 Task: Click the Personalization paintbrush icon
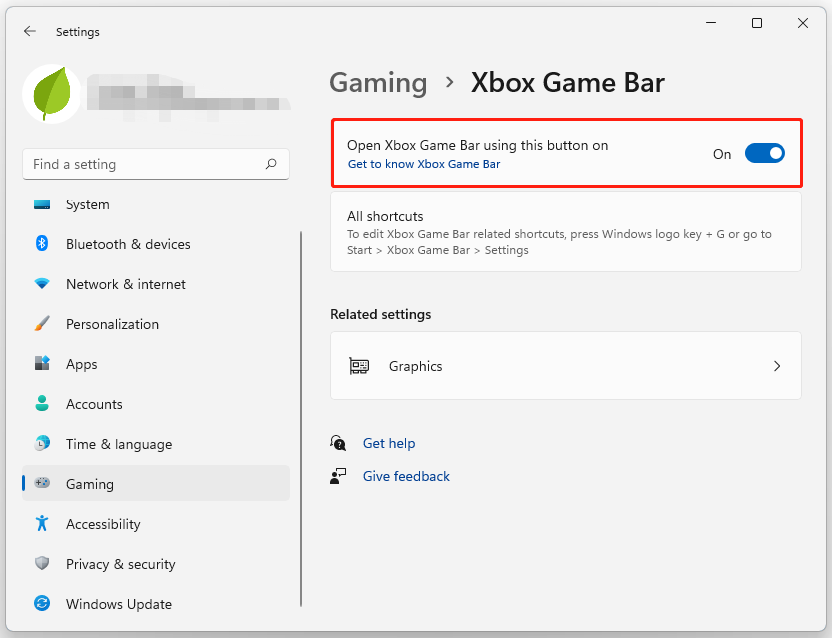[x=42, y=324]
